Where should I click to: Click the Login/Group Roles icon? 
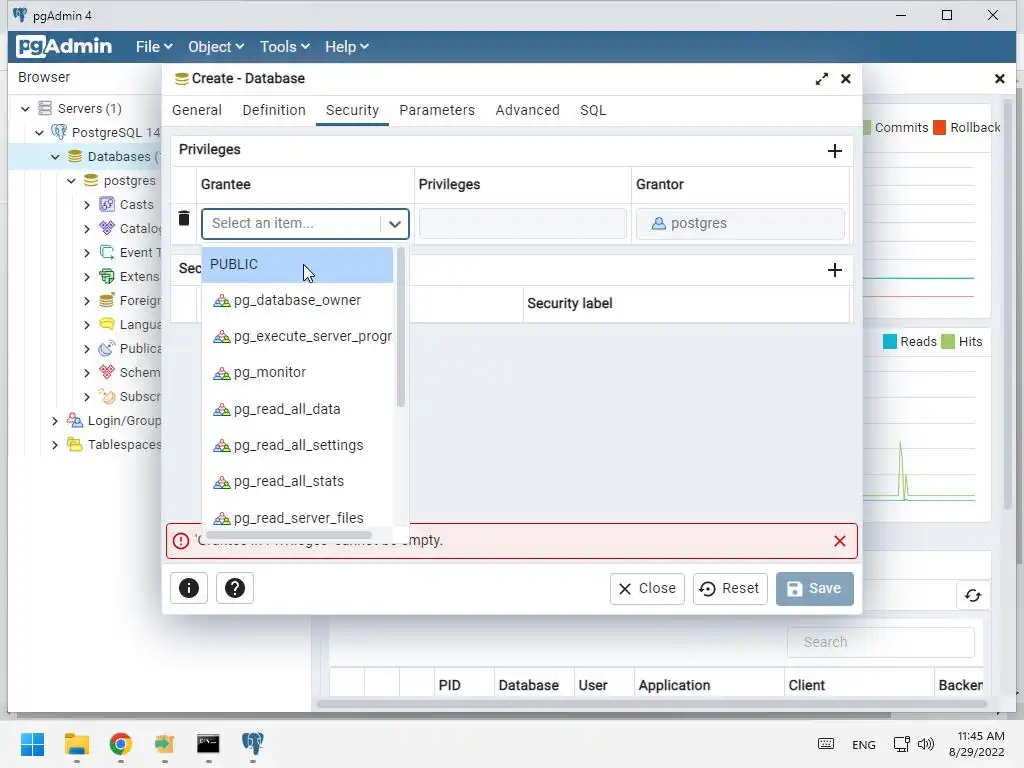pos(75,420)
